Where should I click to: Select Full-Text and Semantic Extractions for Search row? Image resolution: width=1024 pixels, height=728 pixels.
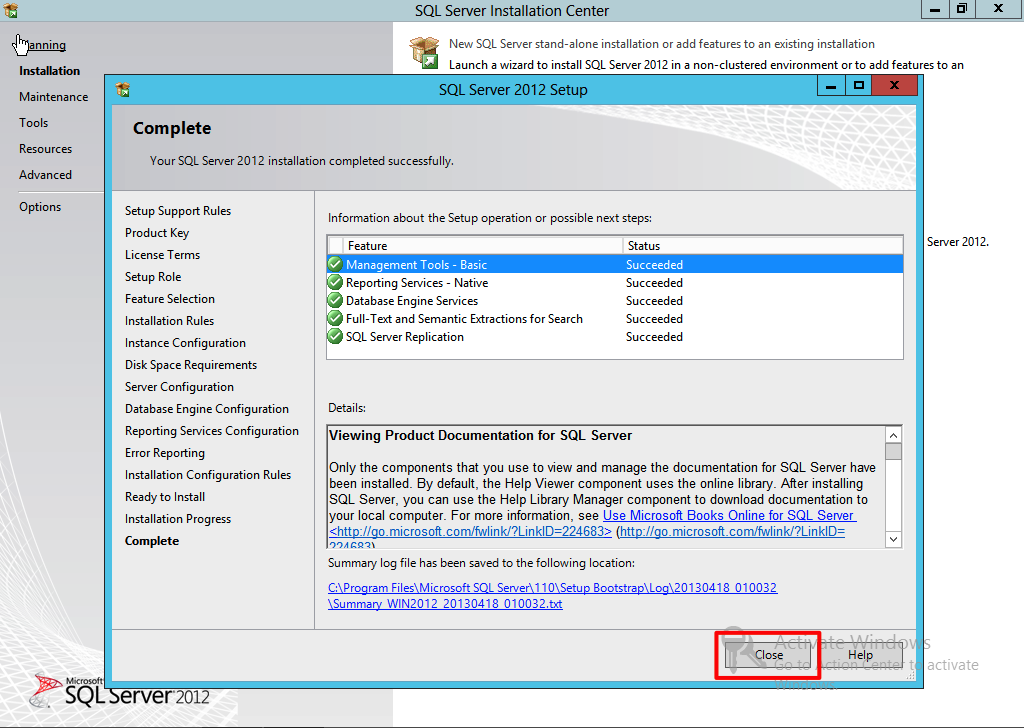point(615,319)
